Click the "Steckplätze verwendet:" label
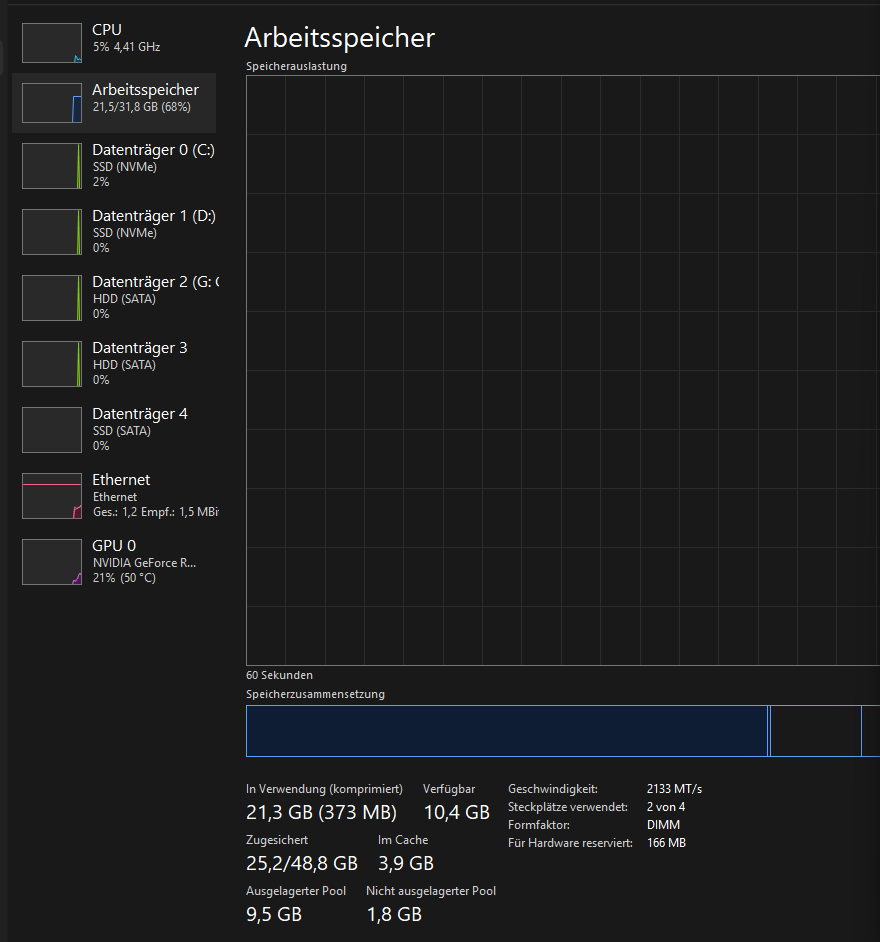Screen dimensions: 880x942 coord(568,807)
